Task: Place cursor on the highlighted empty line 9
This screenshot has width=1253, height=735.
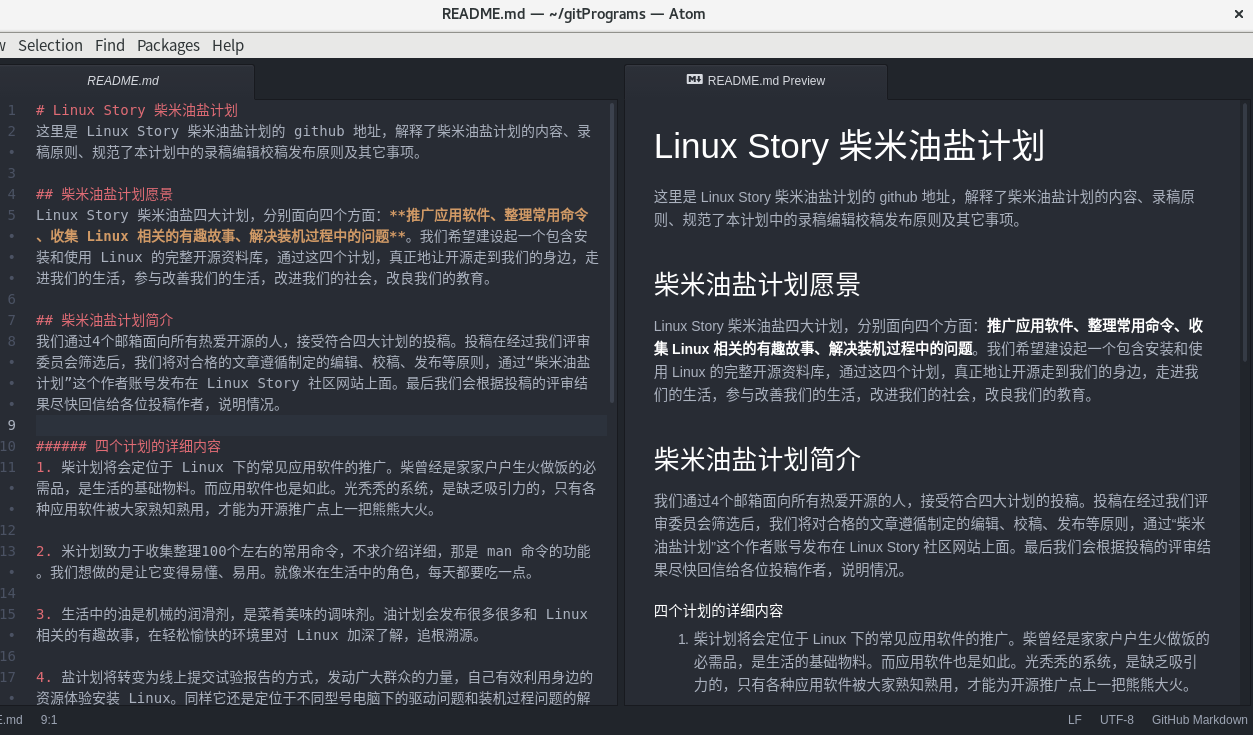Action: coord(300,425)
